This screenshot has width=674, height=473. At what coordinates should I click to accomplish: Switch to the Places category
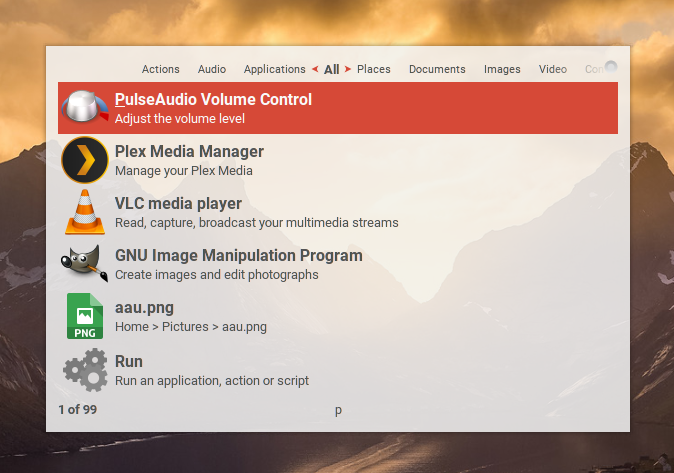tap(374, 69)
